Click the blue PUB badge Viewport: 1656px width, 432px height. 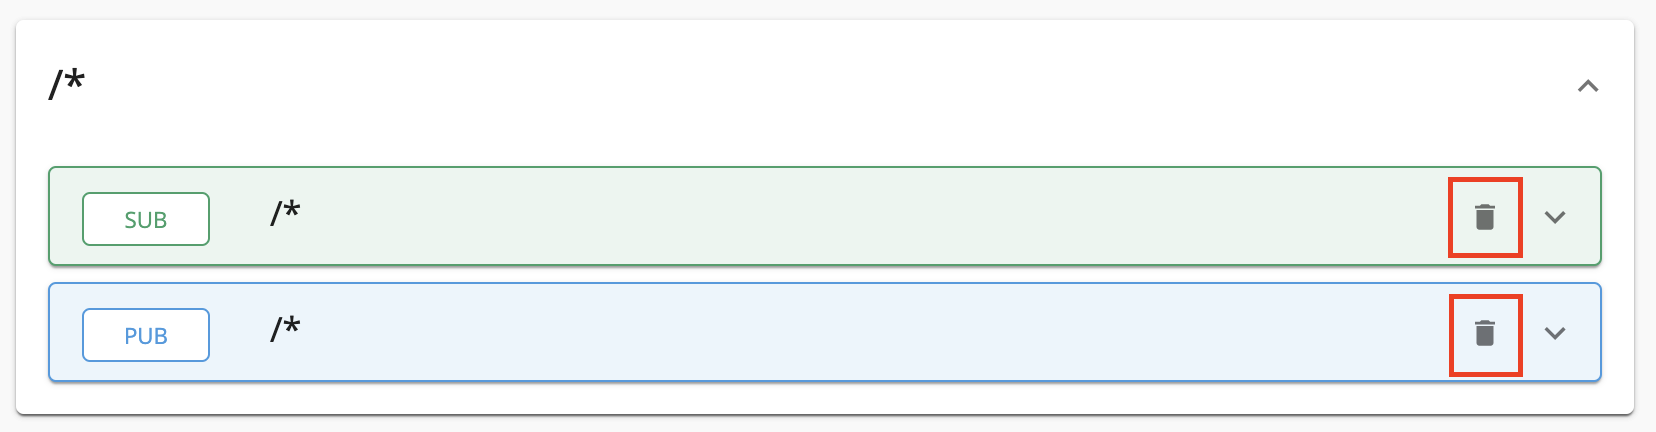point(146,335)
